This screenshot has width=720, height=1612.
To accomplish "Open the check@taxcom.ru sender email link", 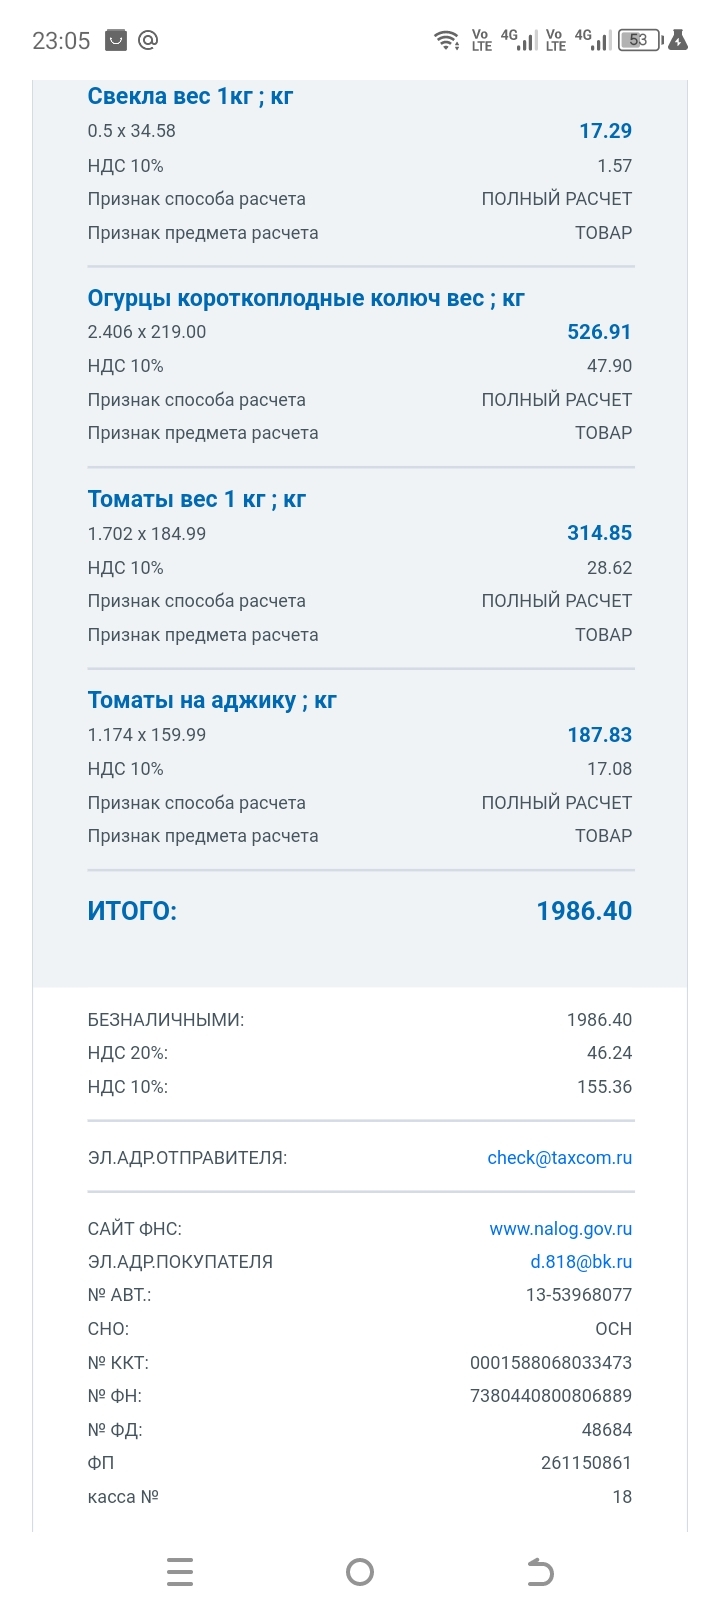I will pos(559,1158).
